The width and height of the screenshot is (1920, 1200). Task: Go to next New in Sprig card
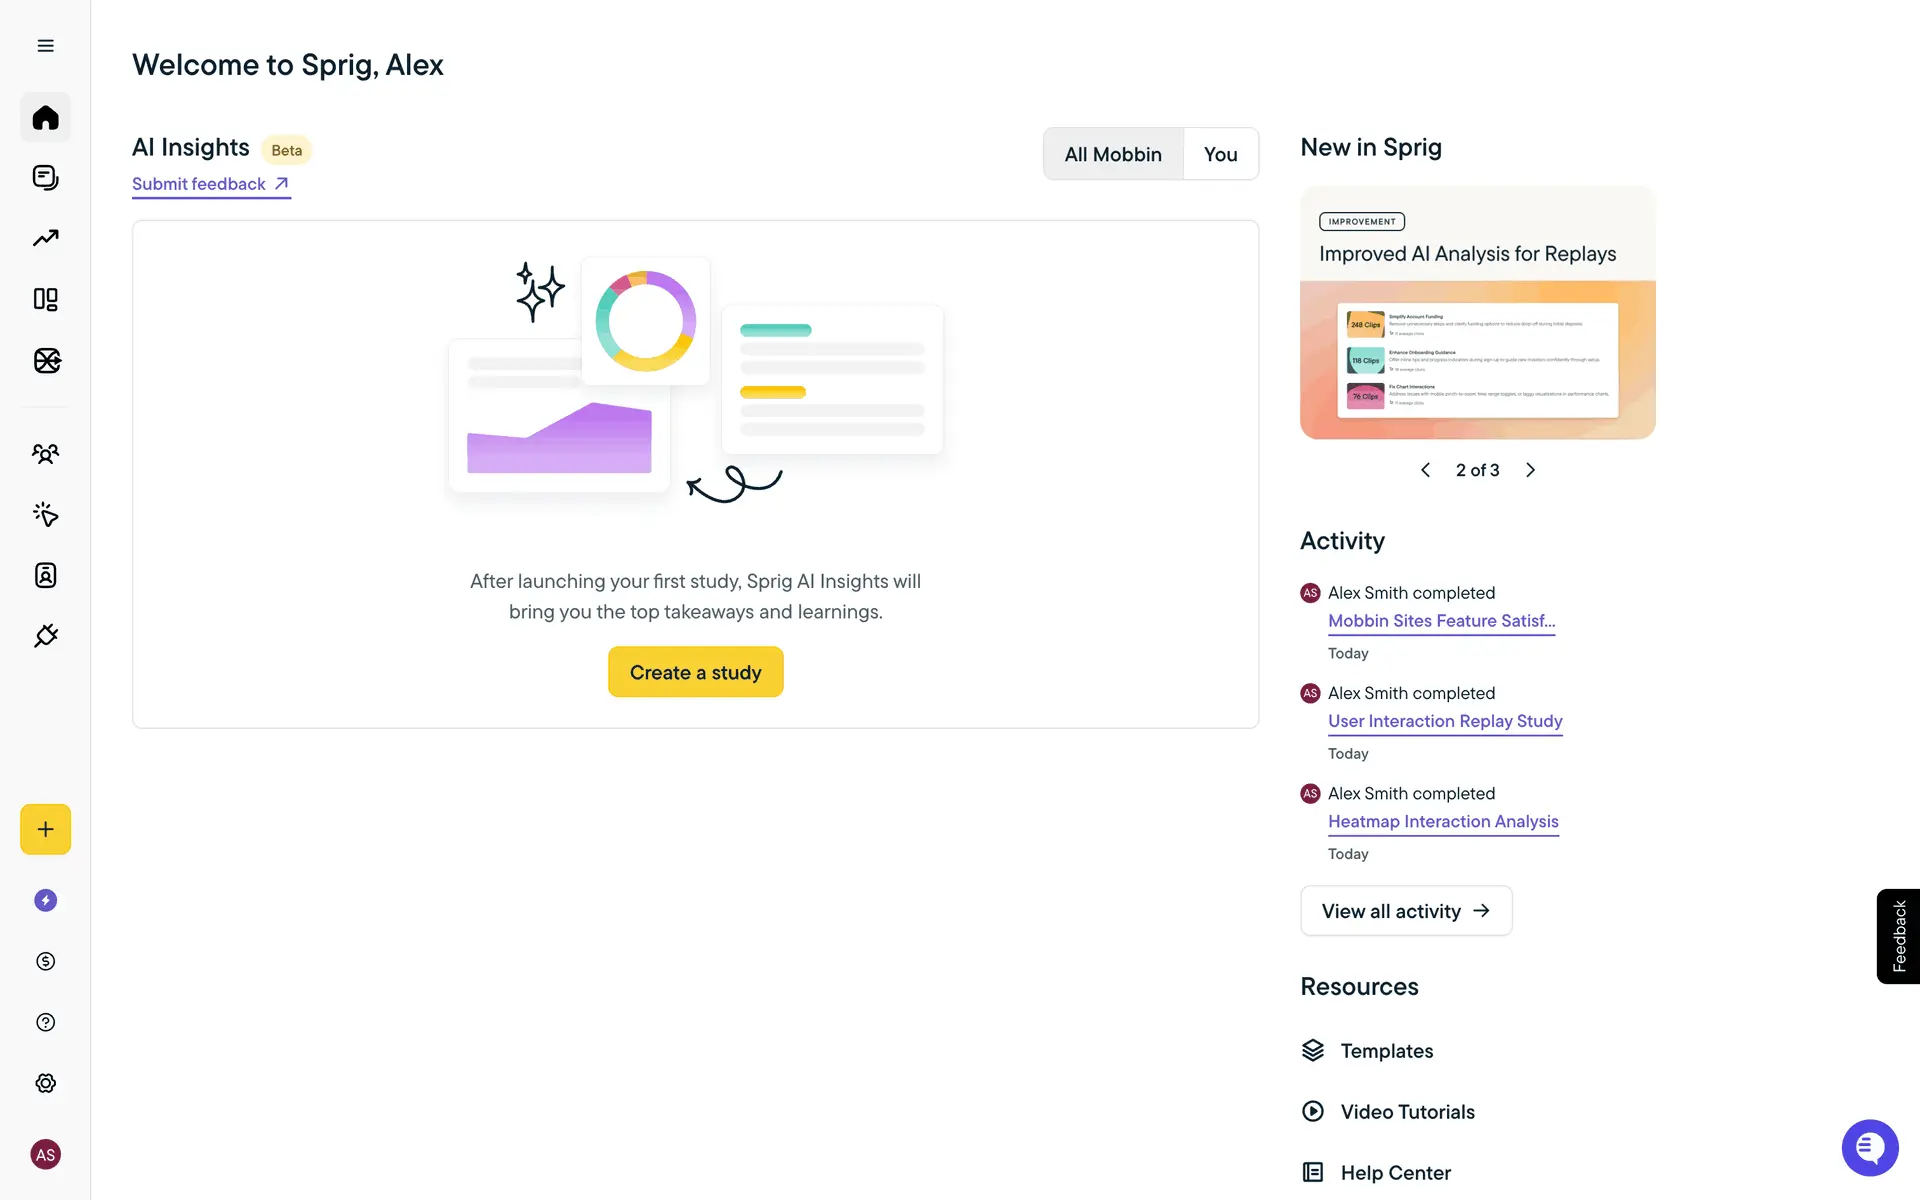[x=1530, y=470]
